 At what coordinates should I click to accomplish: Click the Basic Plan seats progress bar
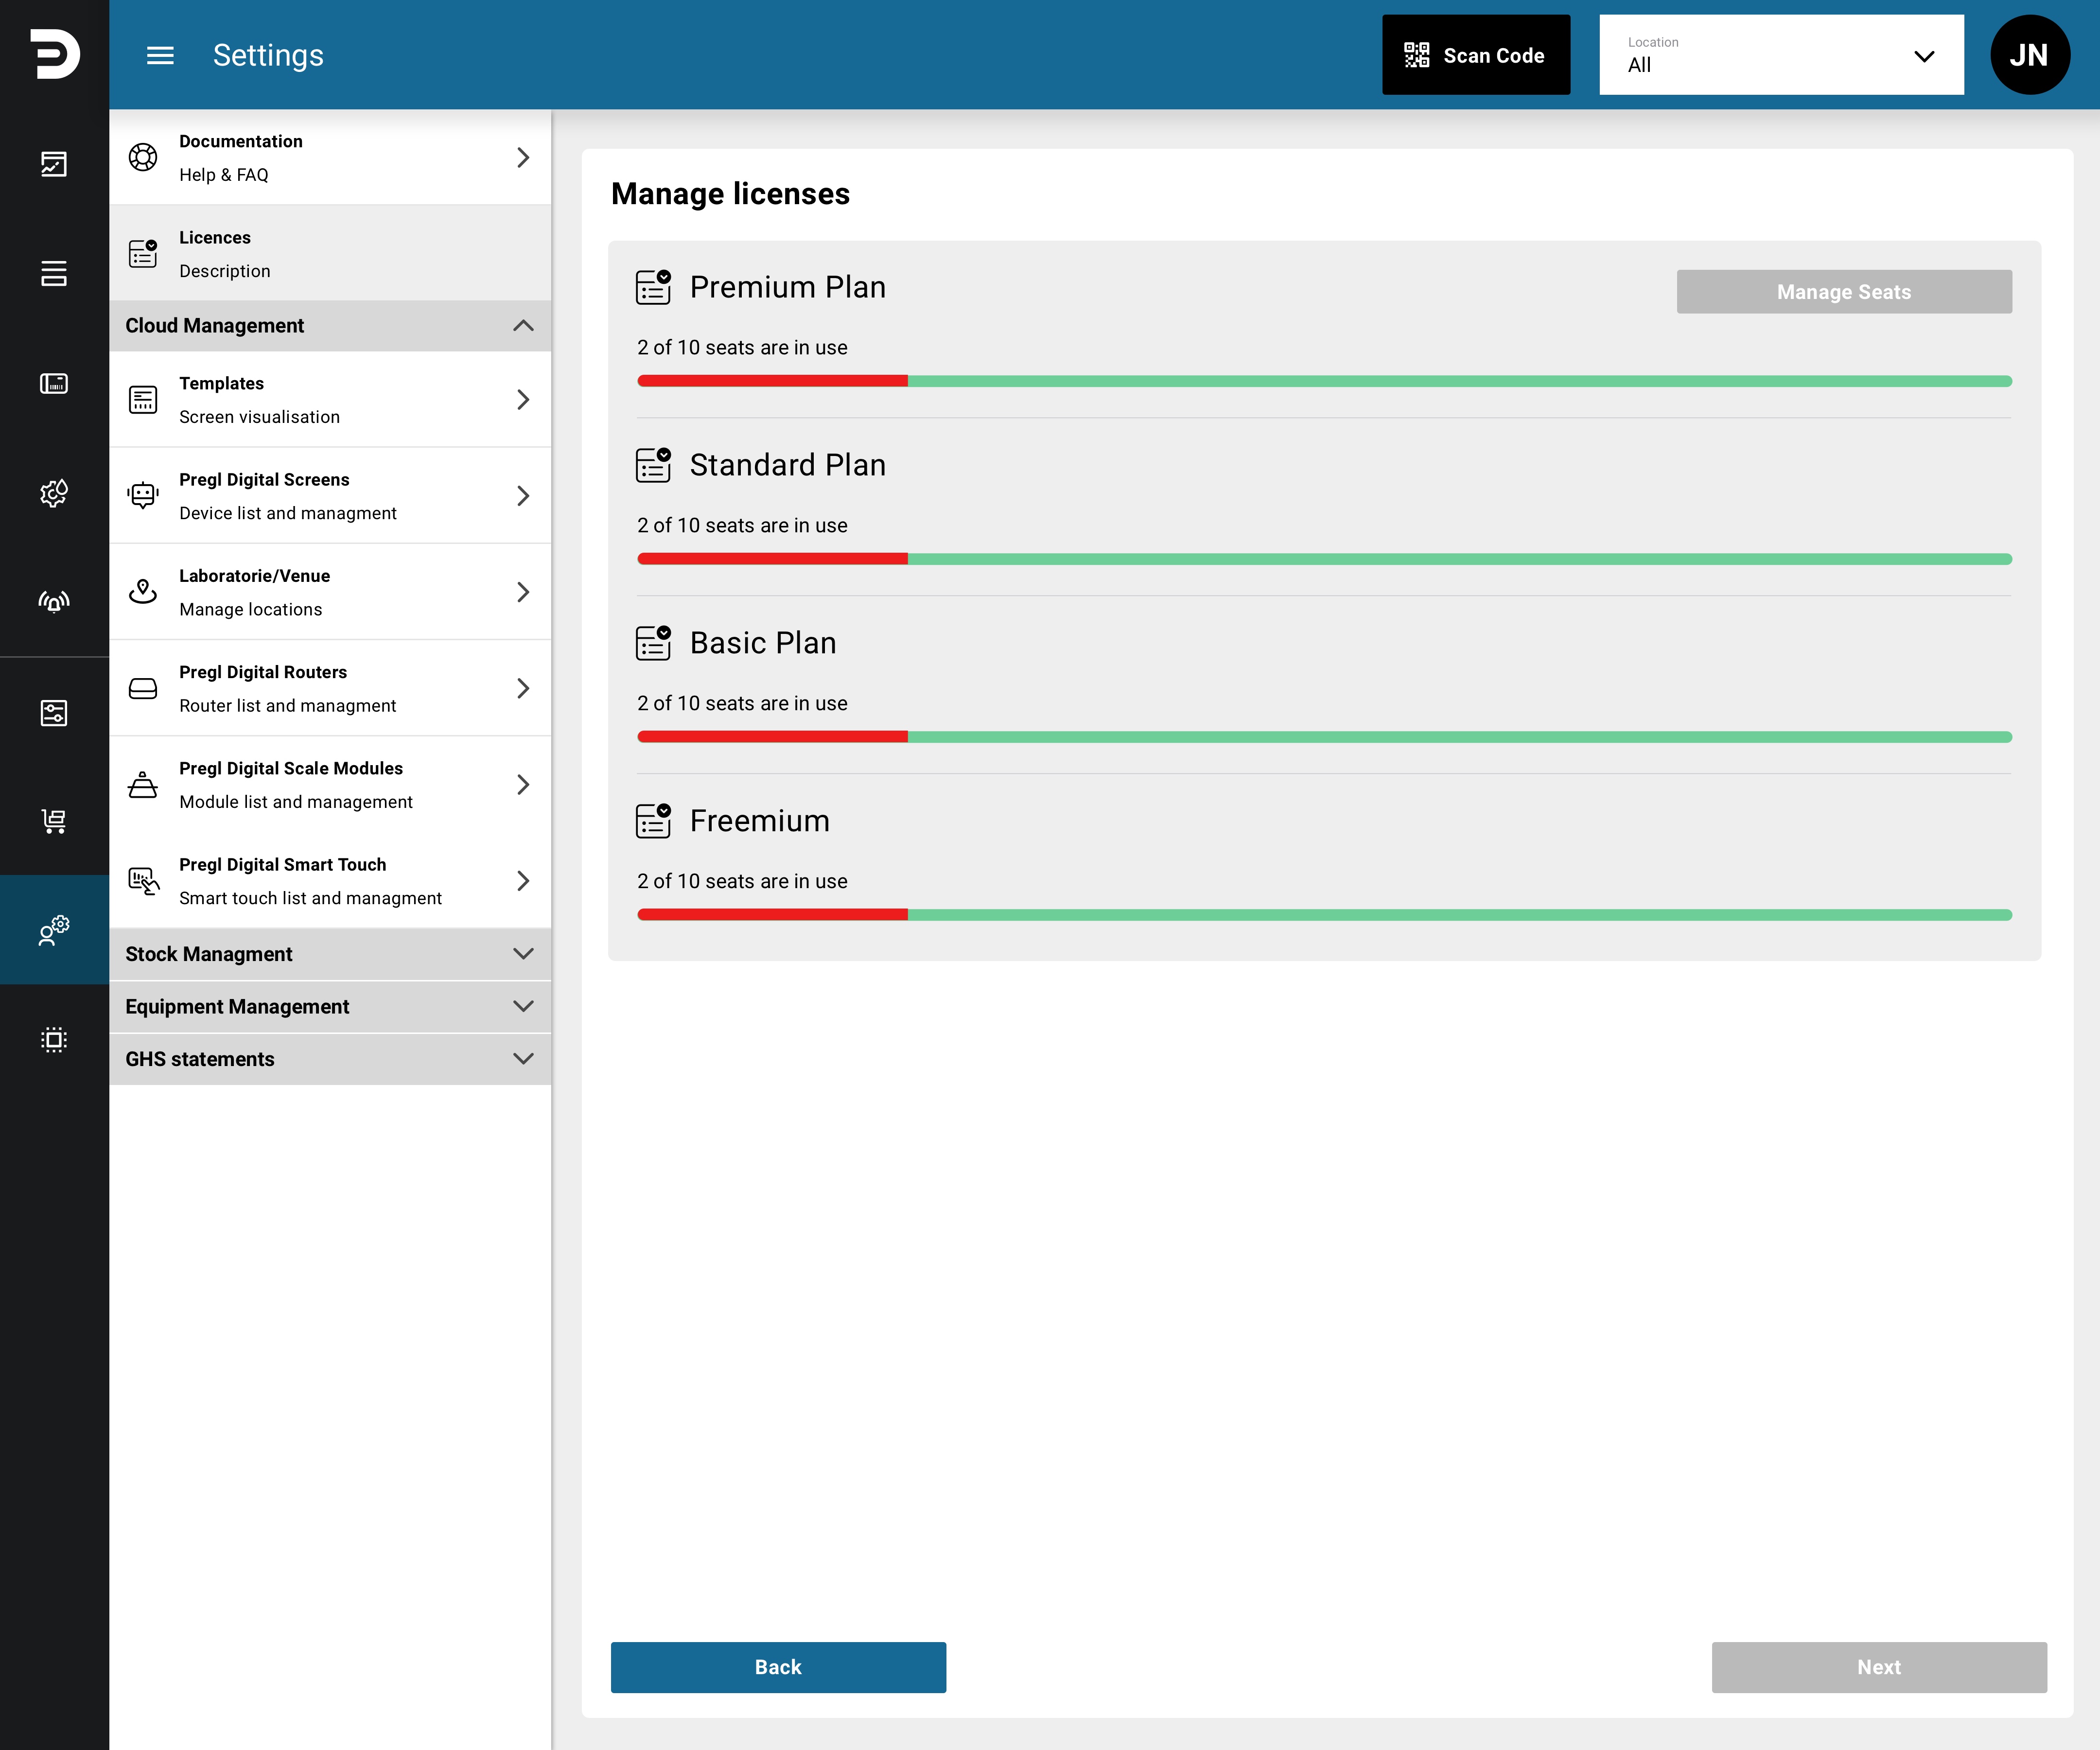1324,737
